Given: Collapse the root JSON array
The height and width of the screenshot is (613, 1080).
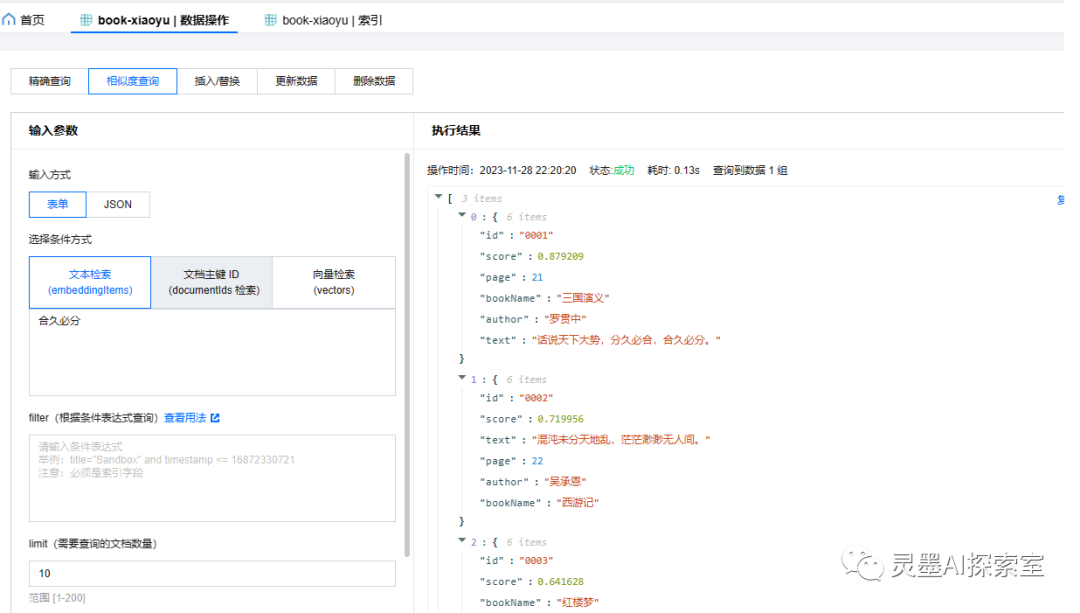Looking at the screenshot, I should pos(438,197).
